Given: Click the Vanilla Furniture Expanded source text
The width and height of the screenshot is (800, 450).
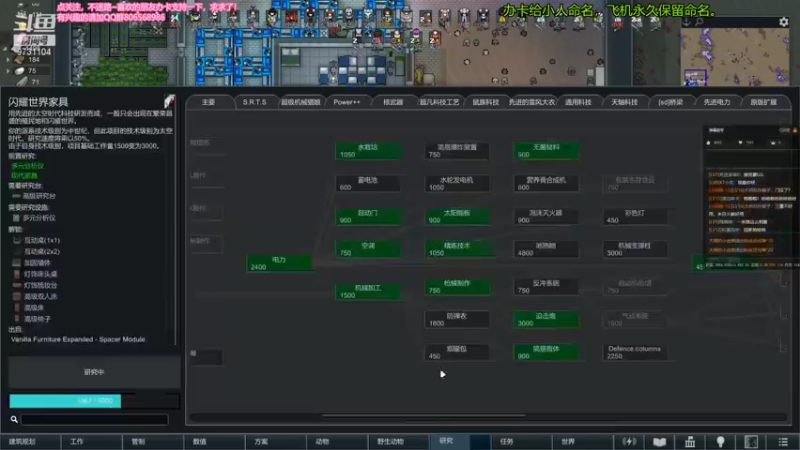Looking at the screenshot, I should tap(78, 339).
